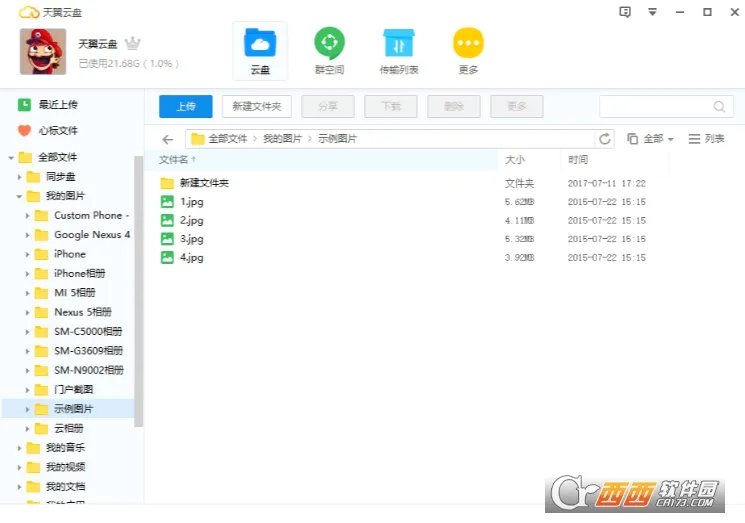Expand the 我的音乐 tree node arrow
Screen dimensions: 745x523
pyautogui.click(x=19, y=448)
